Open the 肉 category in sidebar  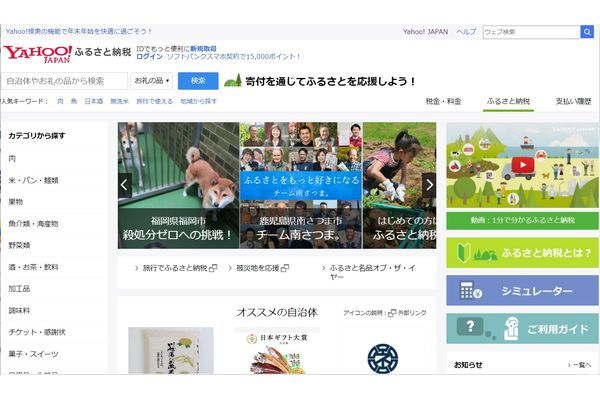(12, 158)
